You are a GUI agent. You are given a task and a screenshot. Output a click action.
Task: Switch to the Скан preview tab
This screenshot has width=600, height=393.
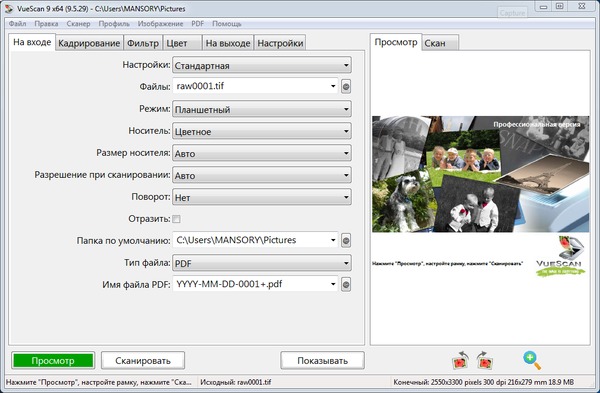coord(440,43)
